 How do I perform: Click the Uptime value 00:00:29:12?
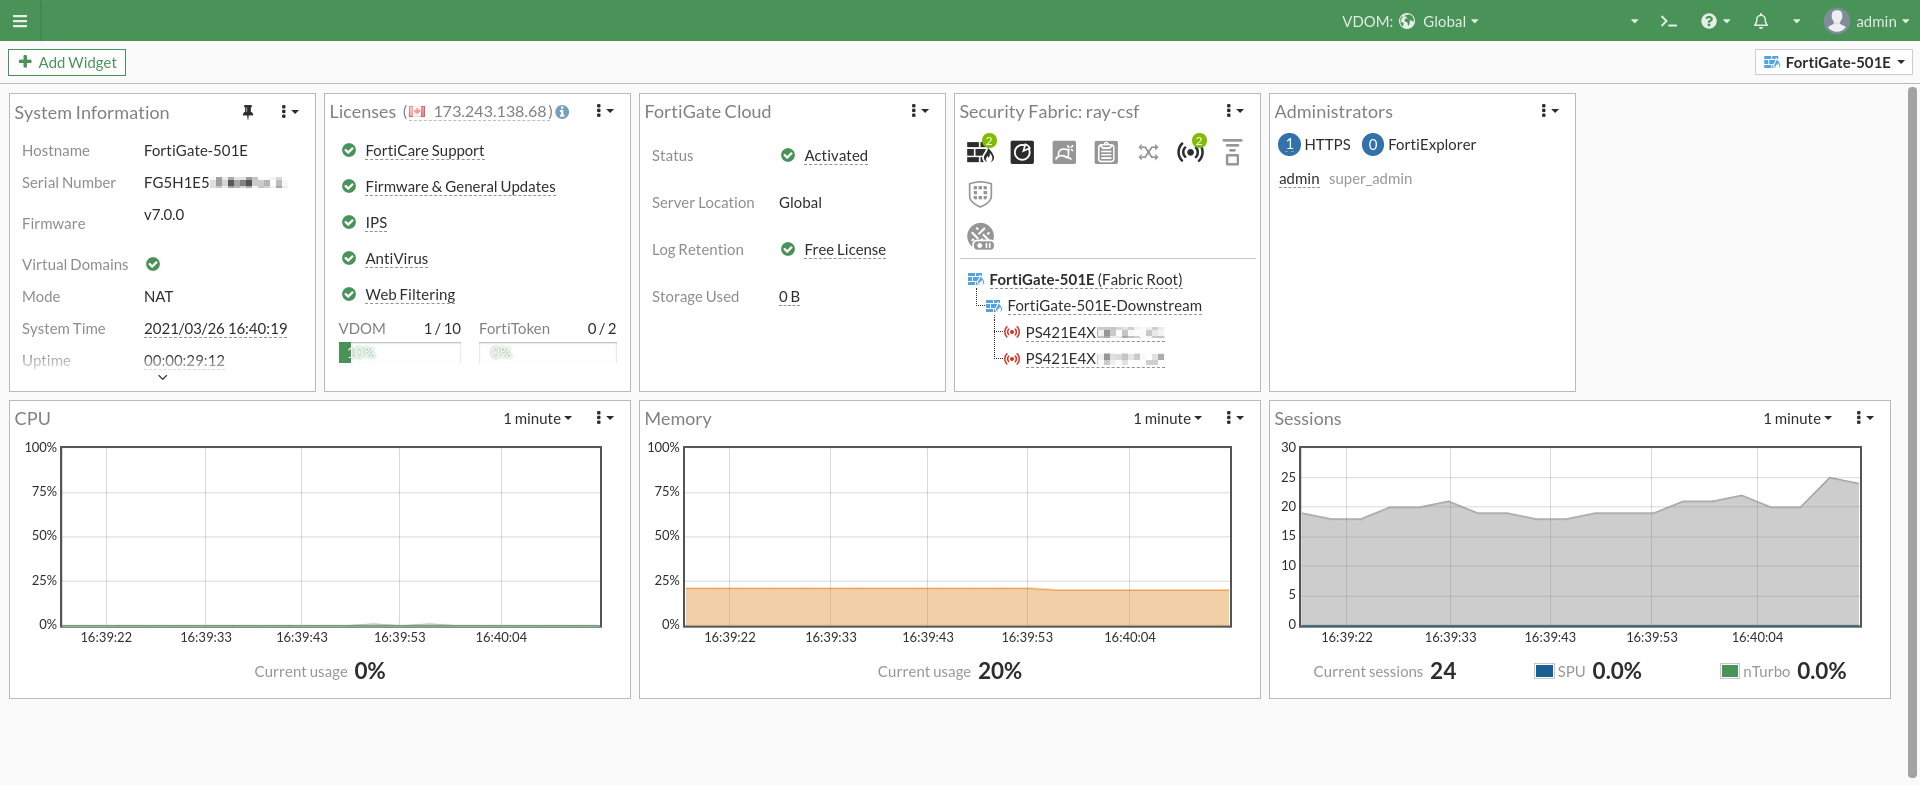tap(184, 360)
